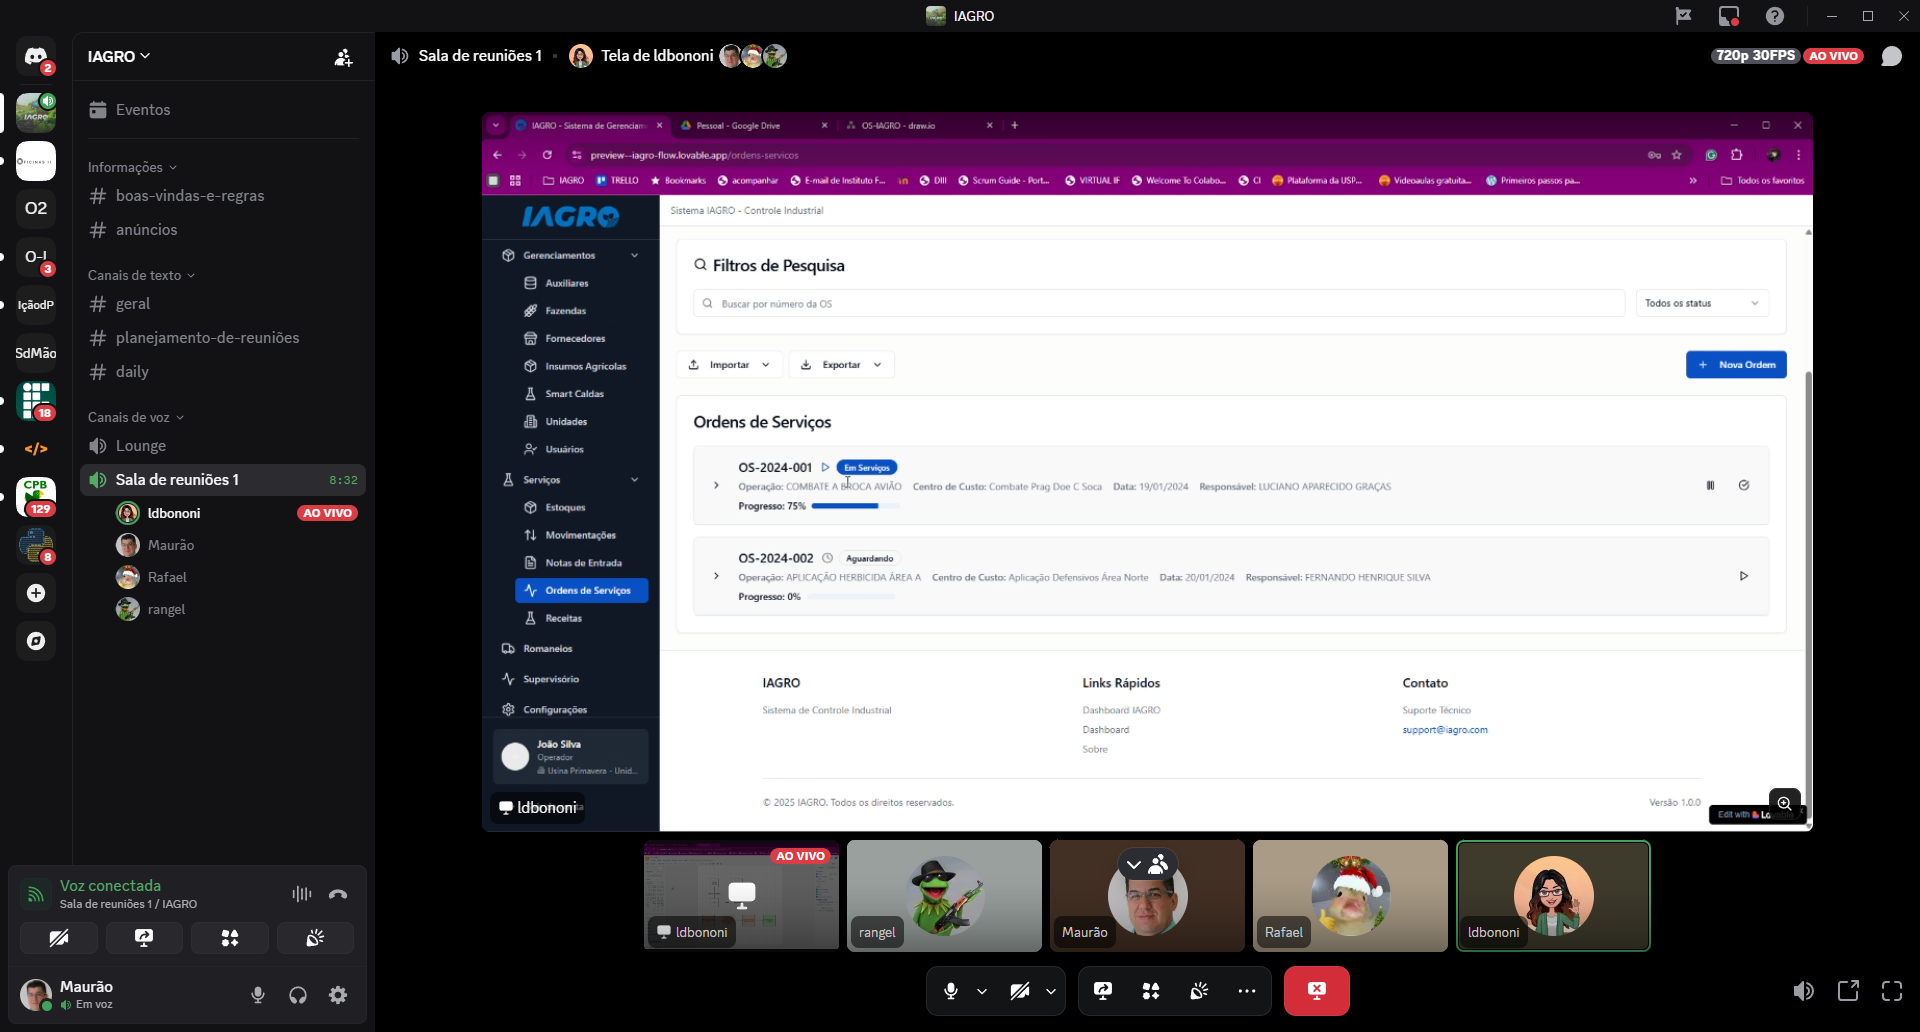The width and height of the screenshot is (1920, 1032).
Task: Open camera options arrow in call controls
Action: point(1051,991)
